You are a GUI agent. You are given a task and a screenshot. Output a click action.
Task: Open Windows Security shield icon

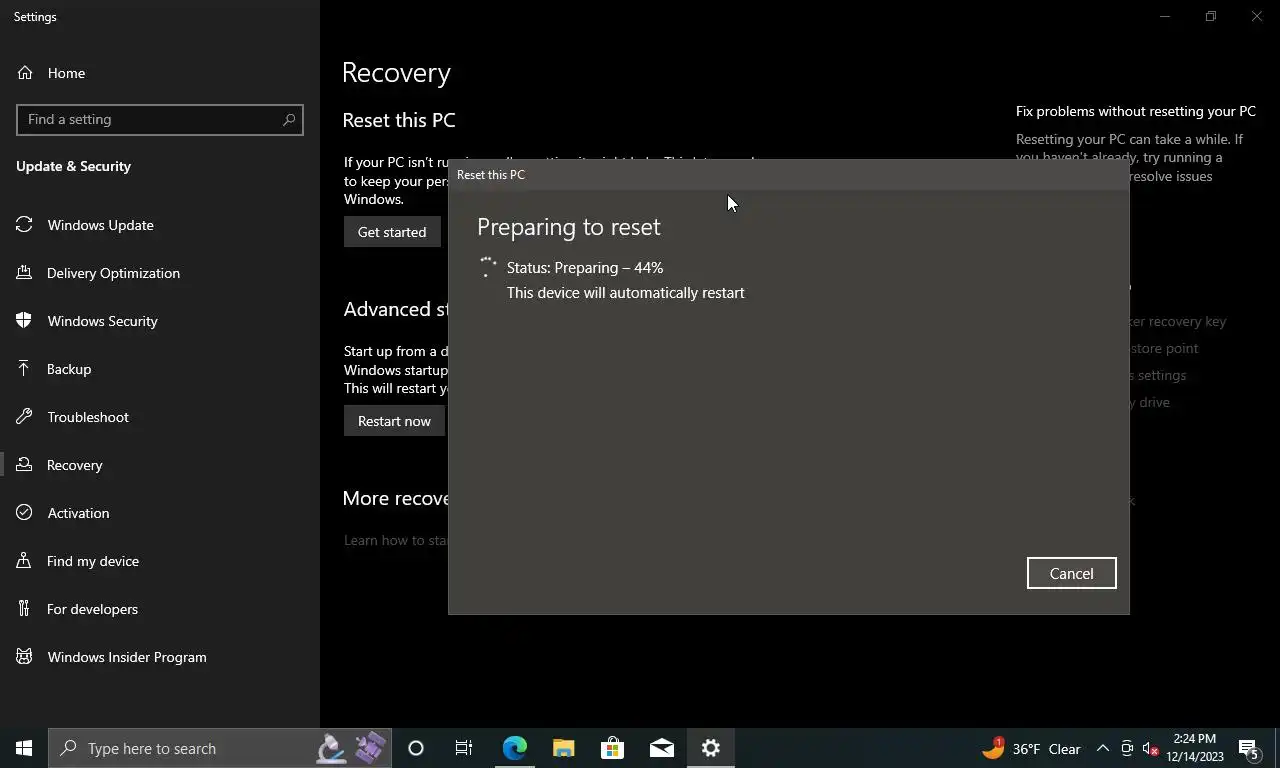point(25,321)
